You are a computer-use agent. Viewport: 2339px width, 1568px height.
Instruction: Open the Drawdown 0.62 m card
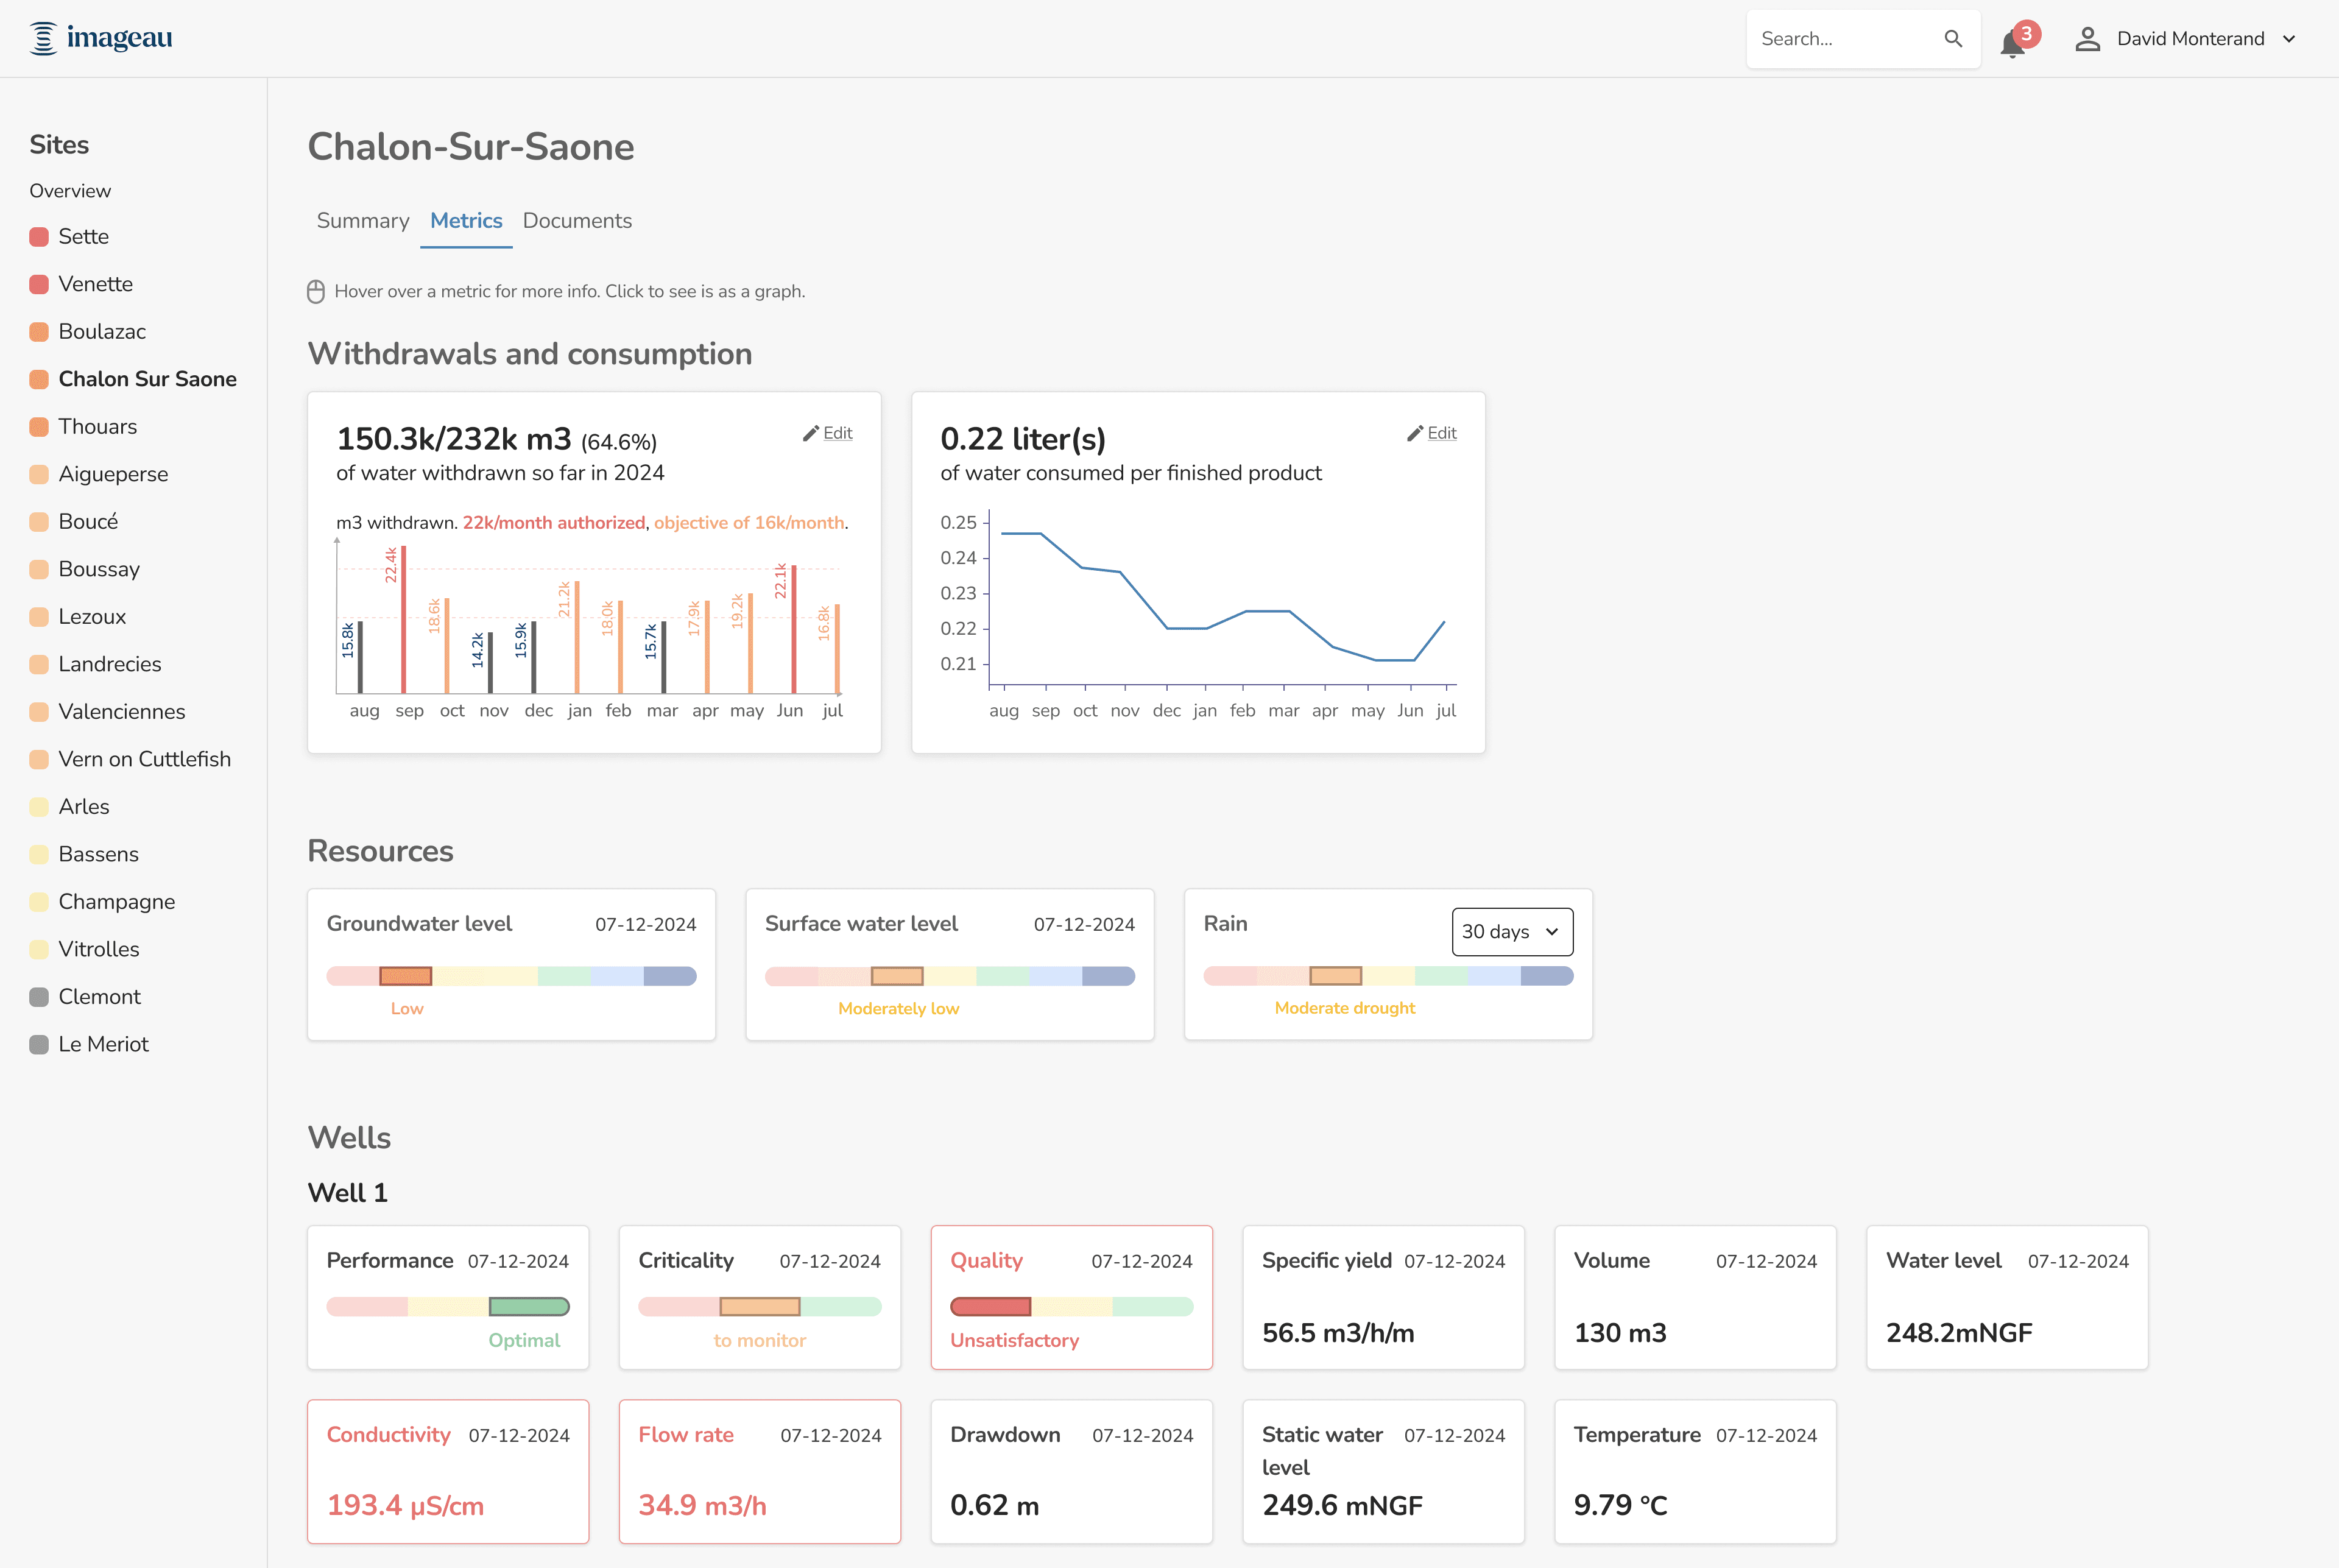coord(1072,1471)
